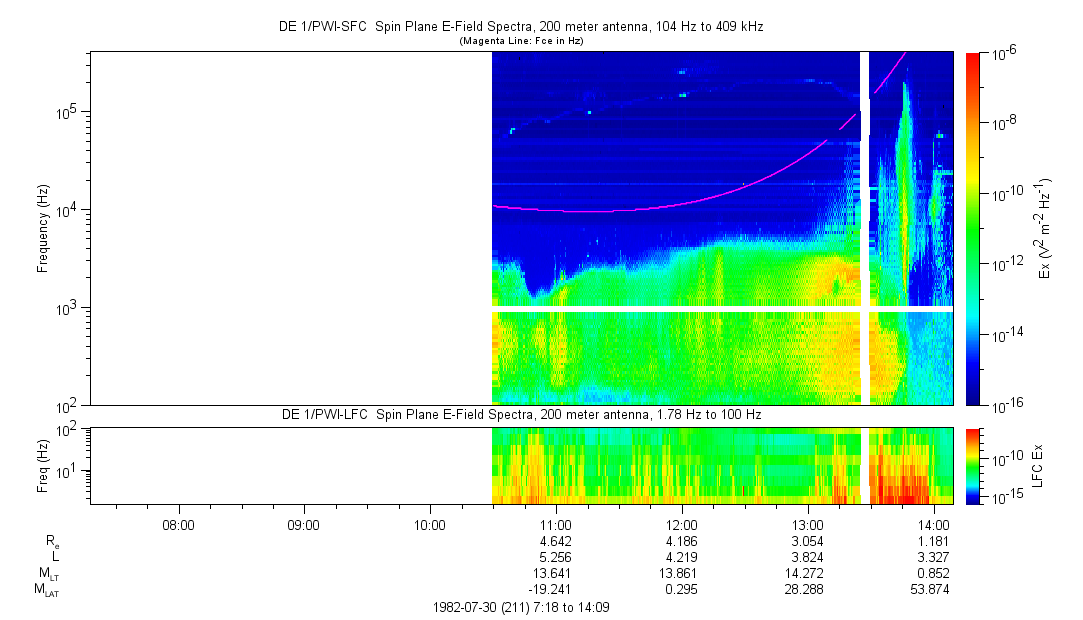Select the L value 3.824
This screenshot has height=620, width=1083.
pyautogui.click(x=807, y=557)
